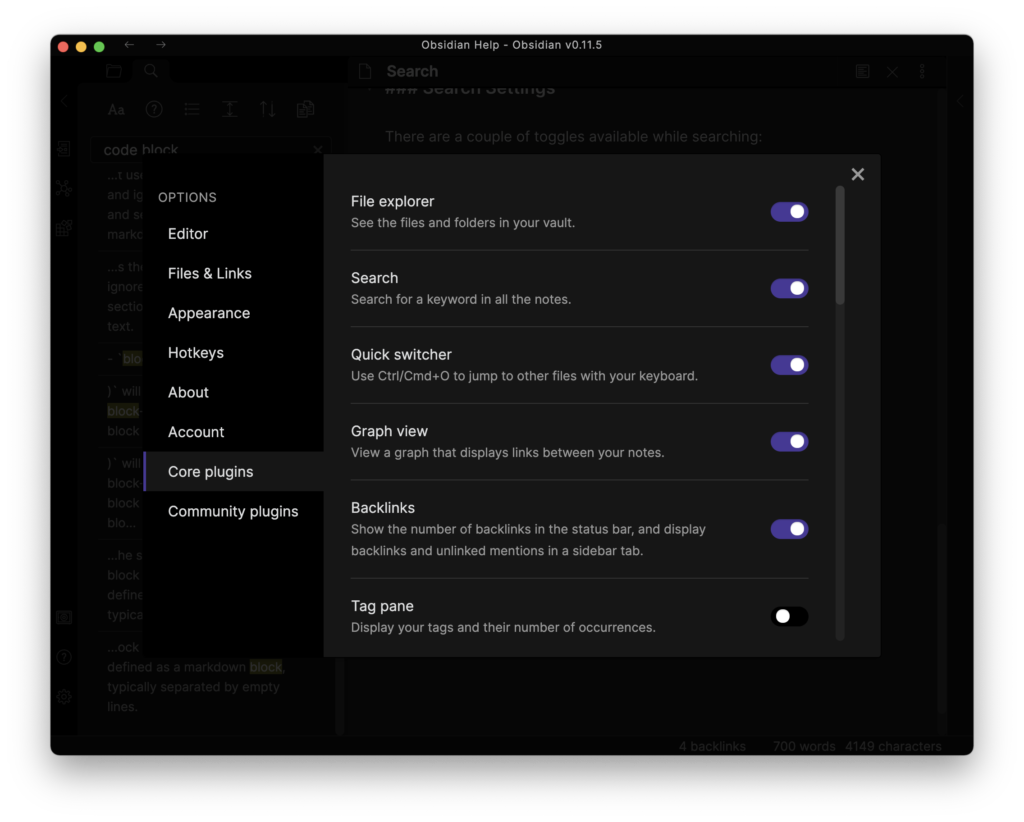1024x822 pixels.
Task: Click the settings gear in left ribbon
Action: pyautogui.click(x=64, y=696)
